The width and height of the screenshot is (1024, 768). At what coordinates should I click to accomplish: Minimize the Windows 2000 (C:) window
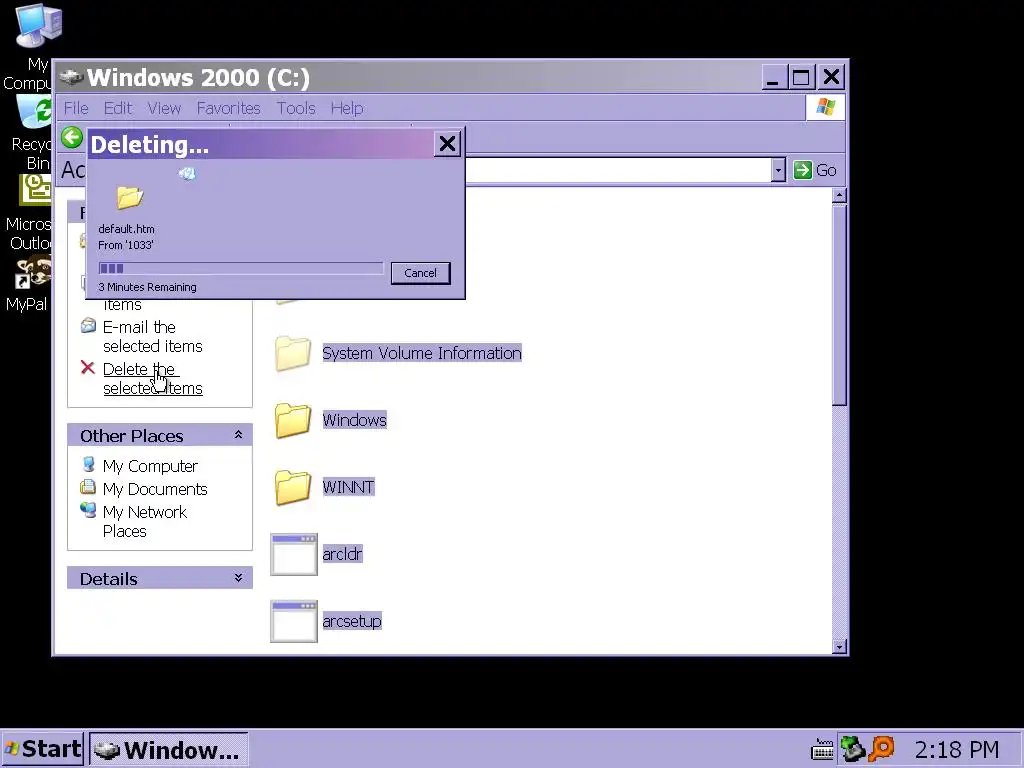click(x=773, y=77)
